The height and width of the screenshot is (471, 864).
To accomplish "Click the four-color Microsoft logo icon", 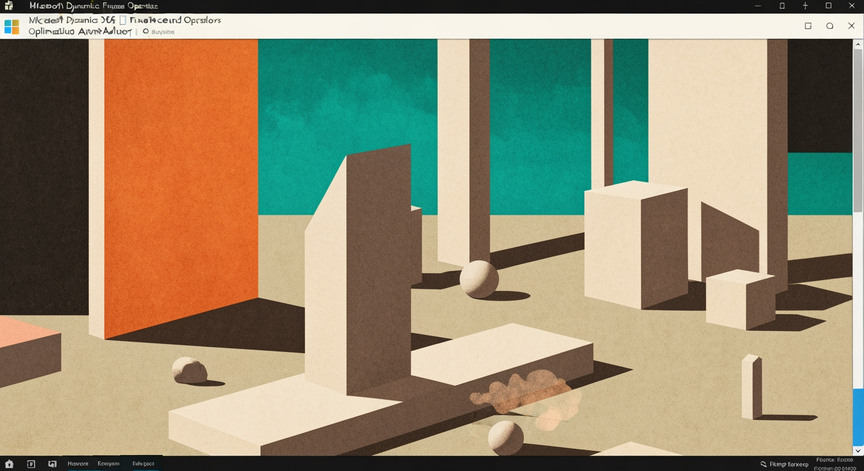I will pyautogui.click(x=12, y=26).
